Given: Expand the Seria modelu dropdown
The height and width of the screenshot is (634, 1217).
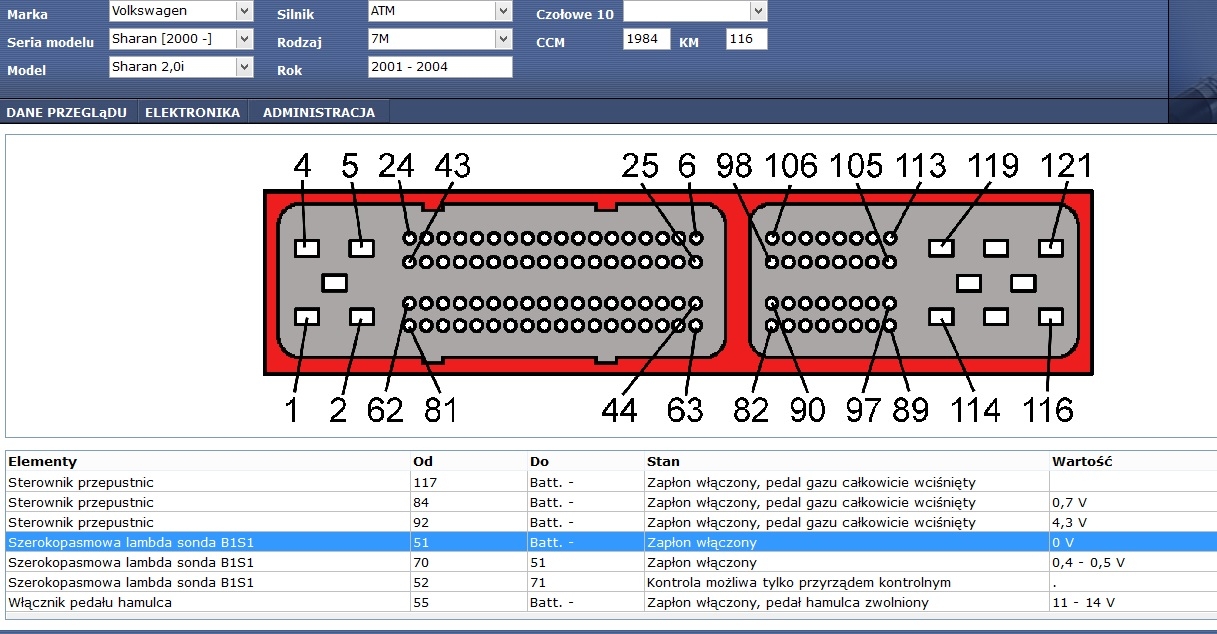Looking at the screenshot, I should pyautogui.click(x=180, y=39).
